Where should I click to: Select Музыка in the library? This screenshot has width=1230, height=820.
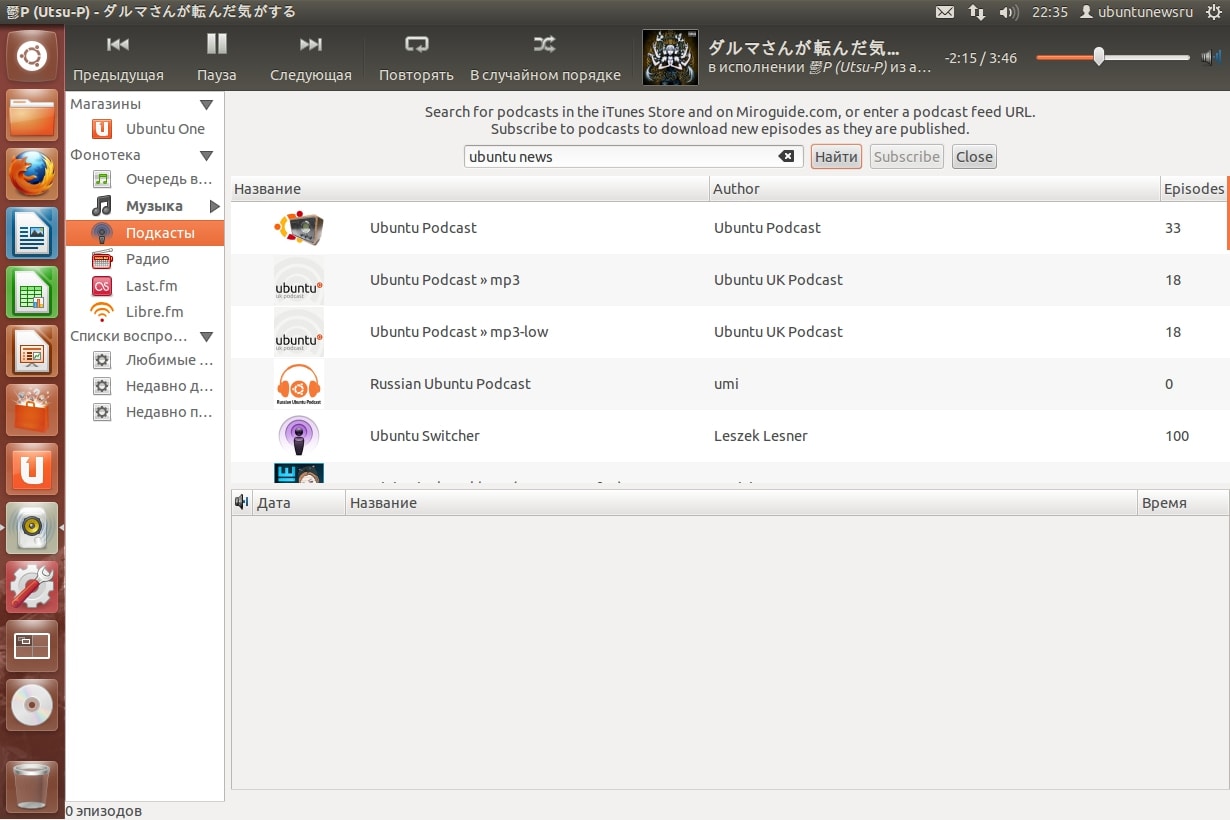tap(145, 206)
